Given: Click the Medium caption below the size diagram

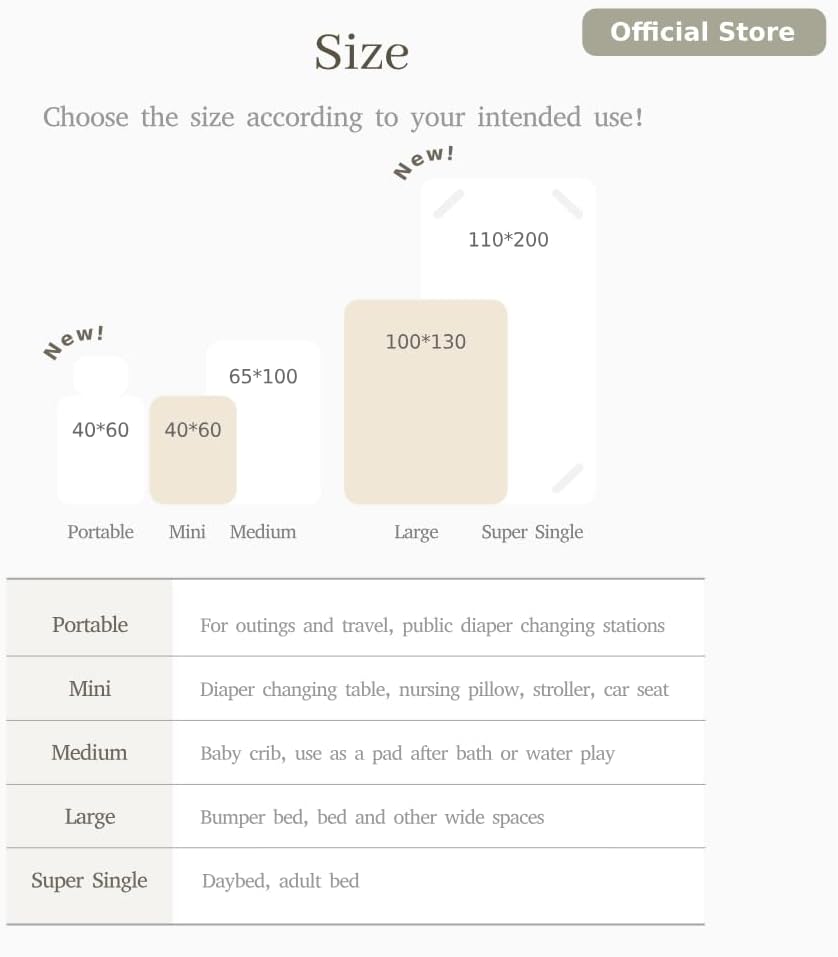Looking at the screenshot, I should point(263,532).
